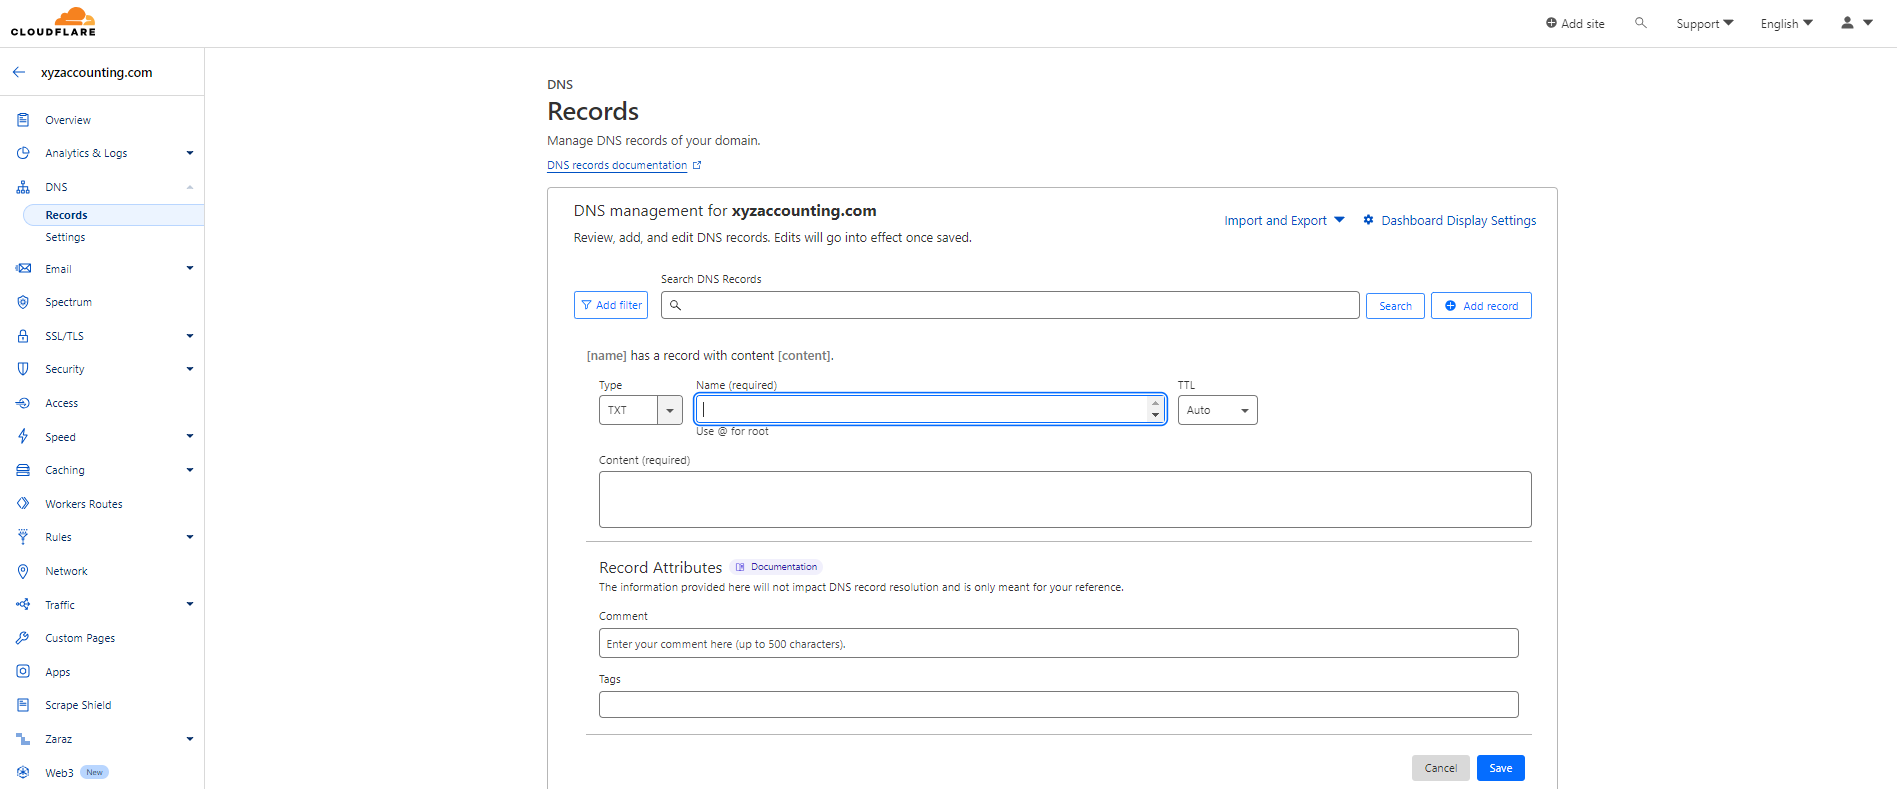The width and height of the screenshot is (1897, 789).
Task: Click the Custom Pages wrench icon
Action: click(x=23, y=638)
